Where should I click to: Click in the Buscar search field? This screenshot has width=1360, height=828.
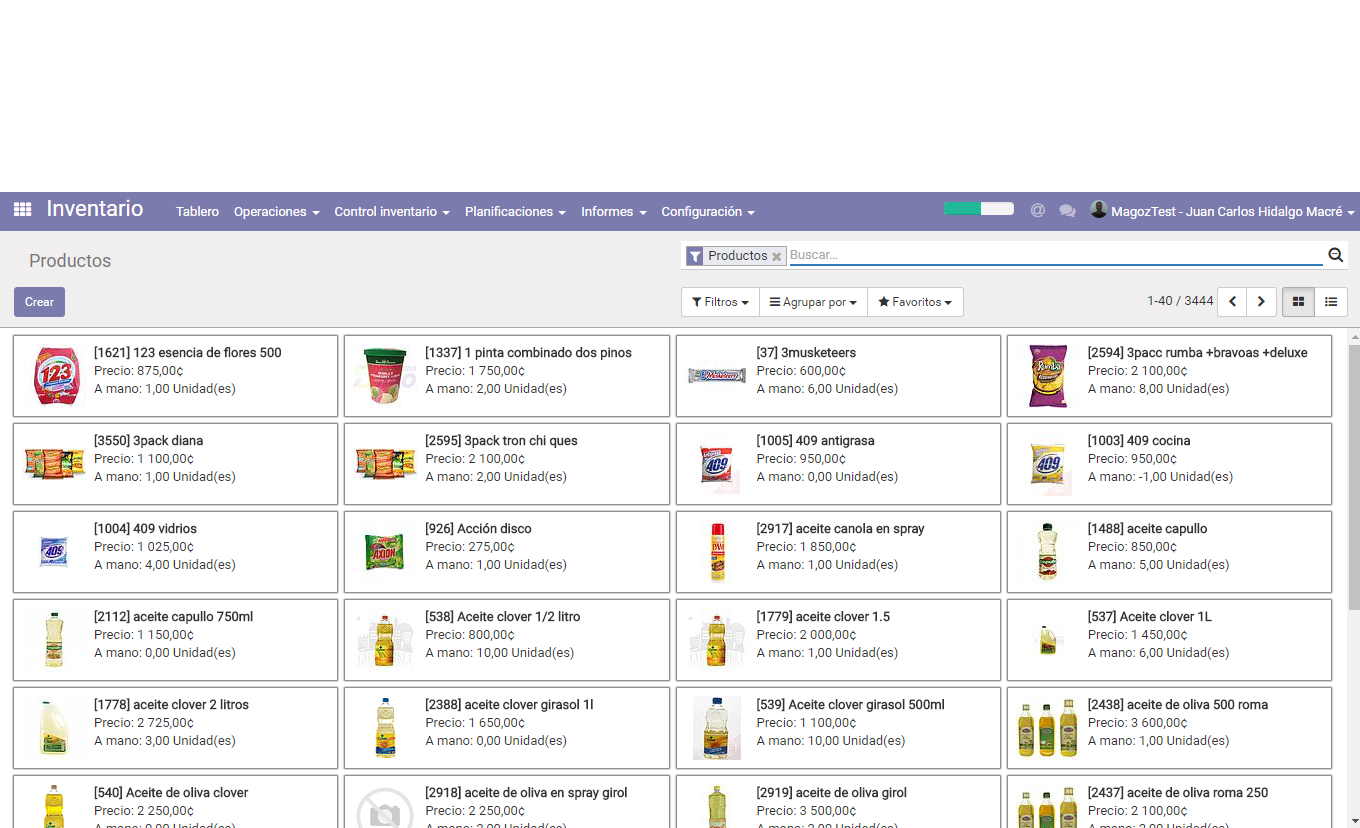pyautogui.click(x=1055, y=255)
